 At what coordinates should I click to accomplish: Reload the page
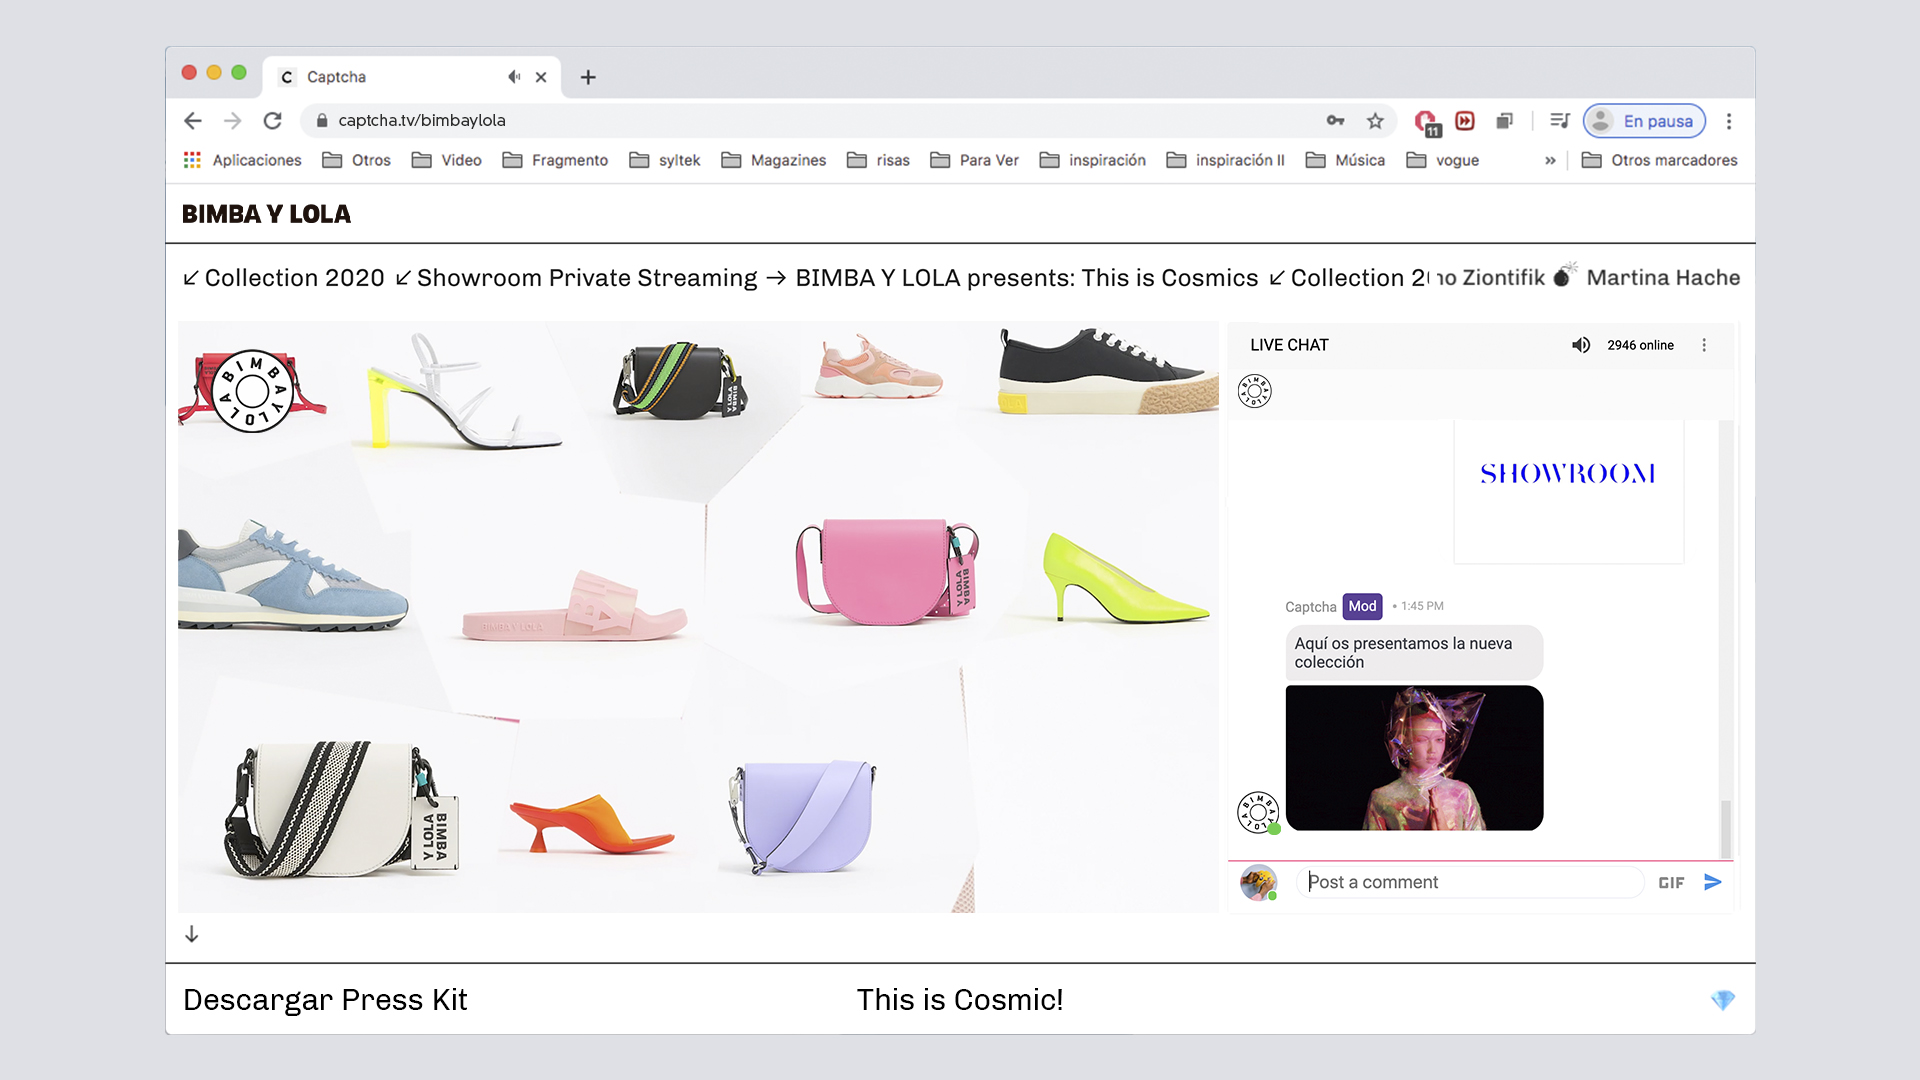(272, 121)
